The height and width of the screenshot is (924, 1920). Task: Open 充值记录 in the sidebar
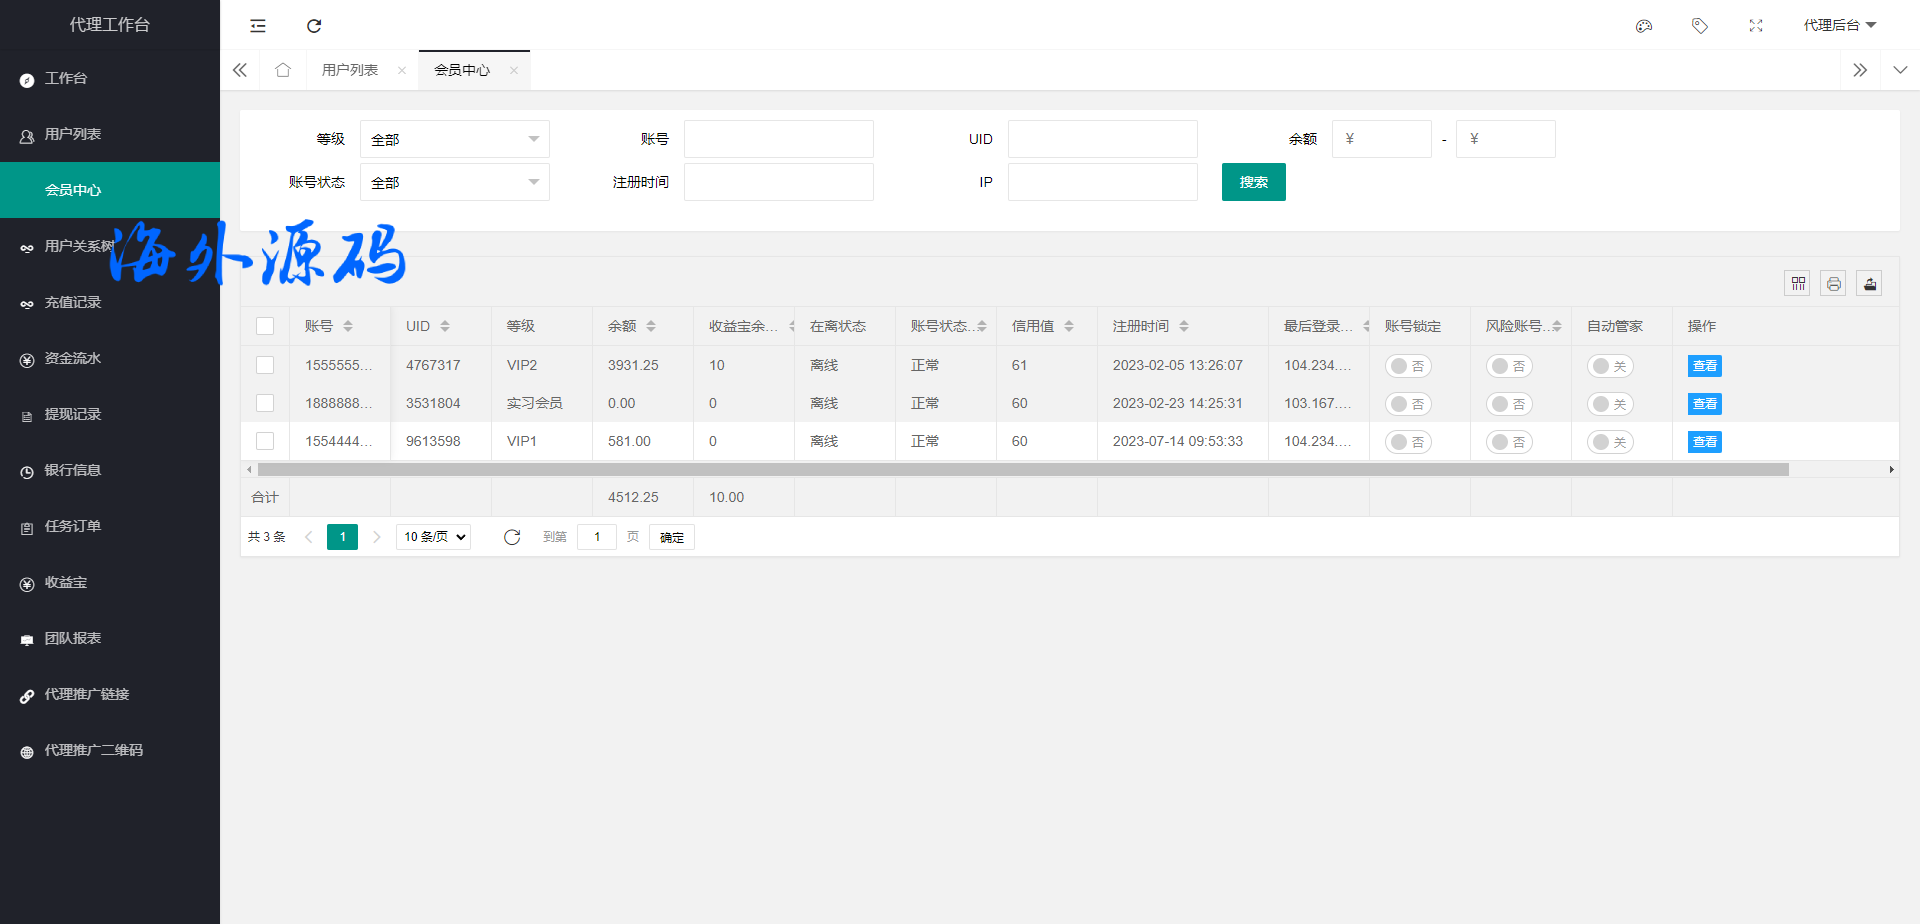click(73, 302)
